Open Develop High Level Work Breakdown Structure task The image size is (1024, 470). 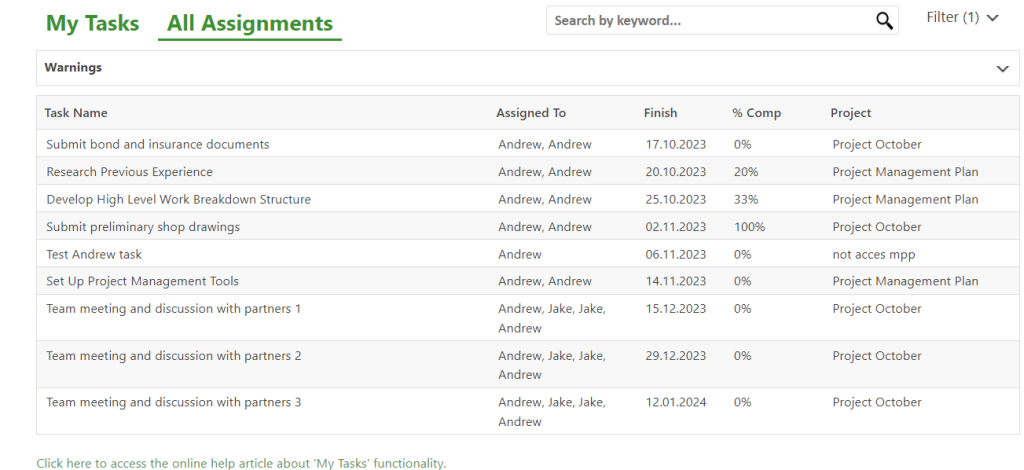[x=178, y=199]
